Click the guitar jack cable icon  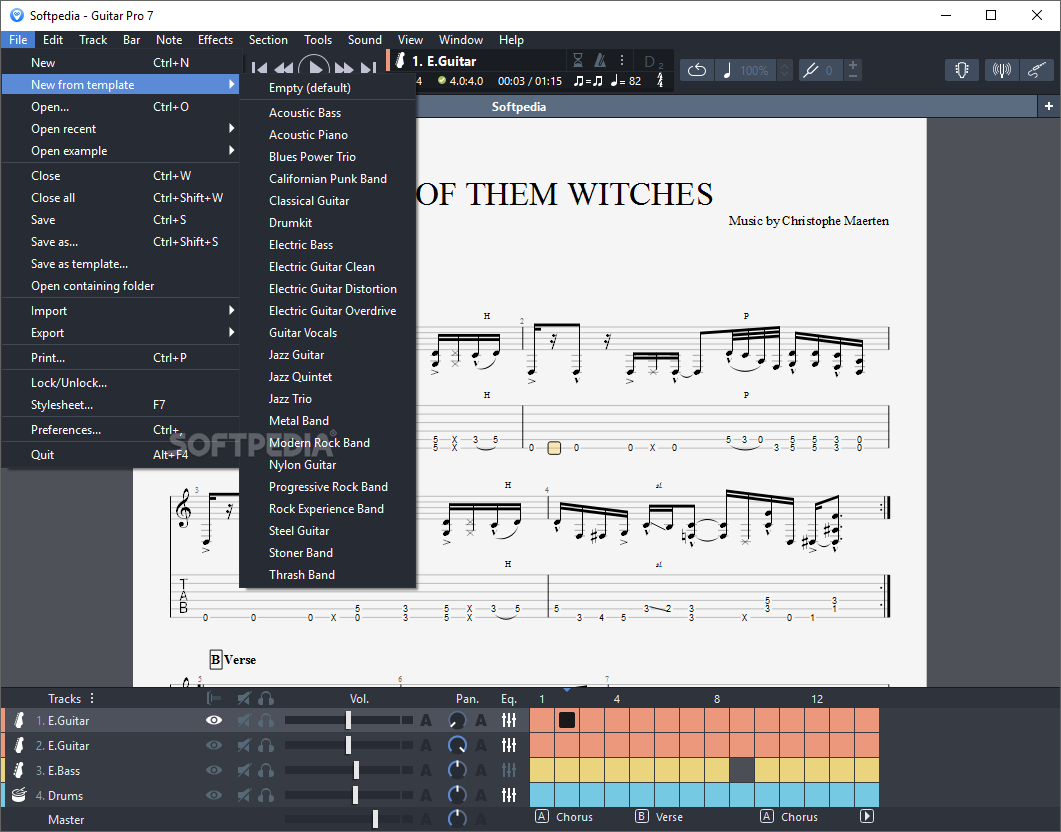pyautogui.click(x=1037, y=70)
